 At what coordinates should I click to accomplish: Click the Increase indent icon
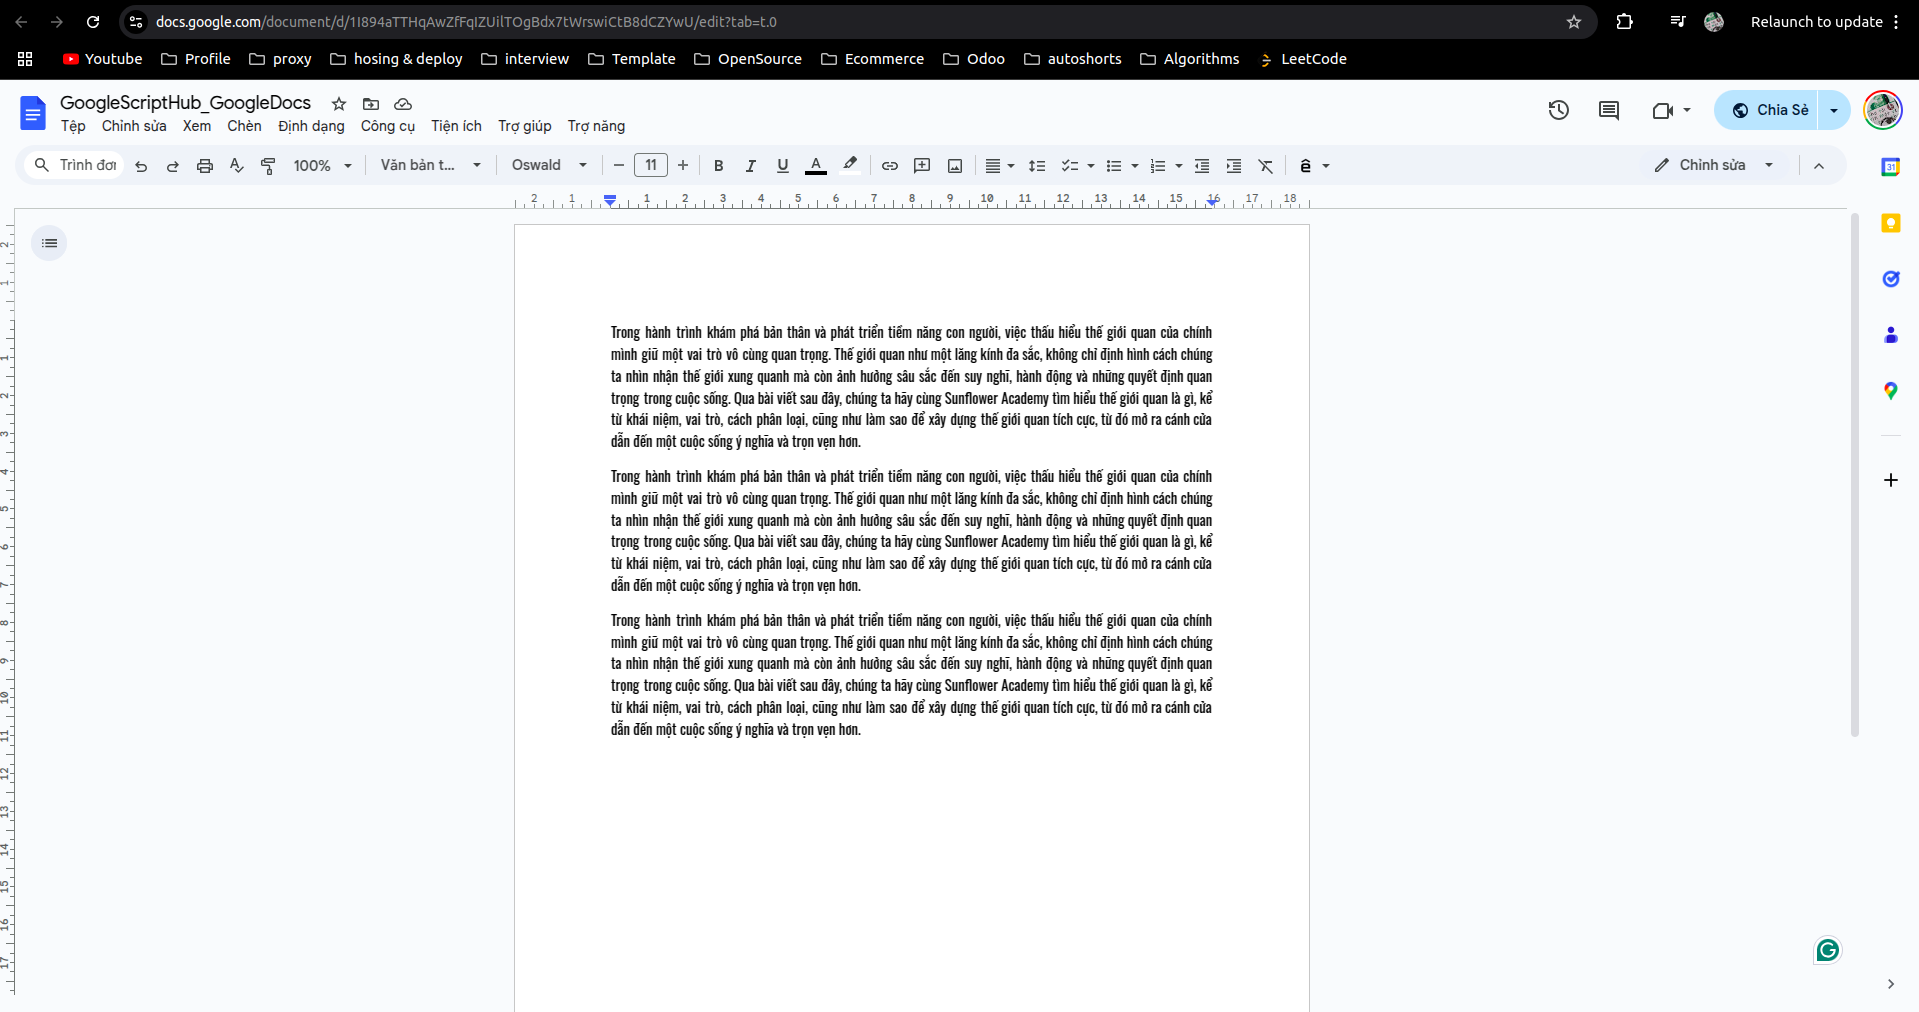[1234, 166]
